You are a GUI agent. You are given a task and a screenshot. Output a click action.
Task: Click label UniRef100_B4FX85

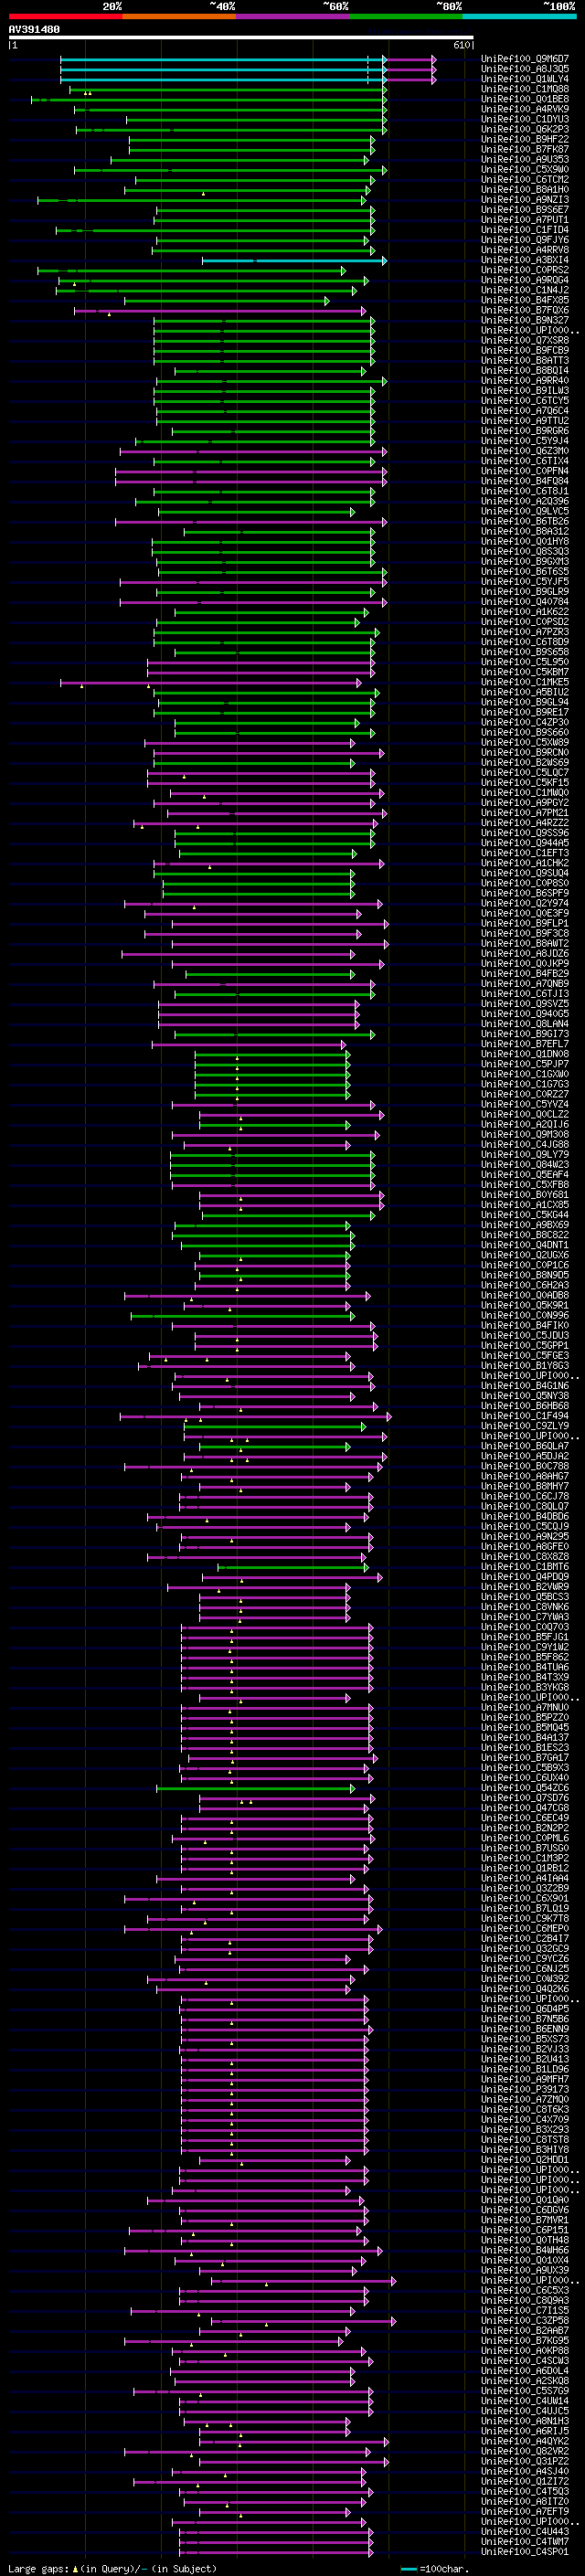click(x=525, y=300)
